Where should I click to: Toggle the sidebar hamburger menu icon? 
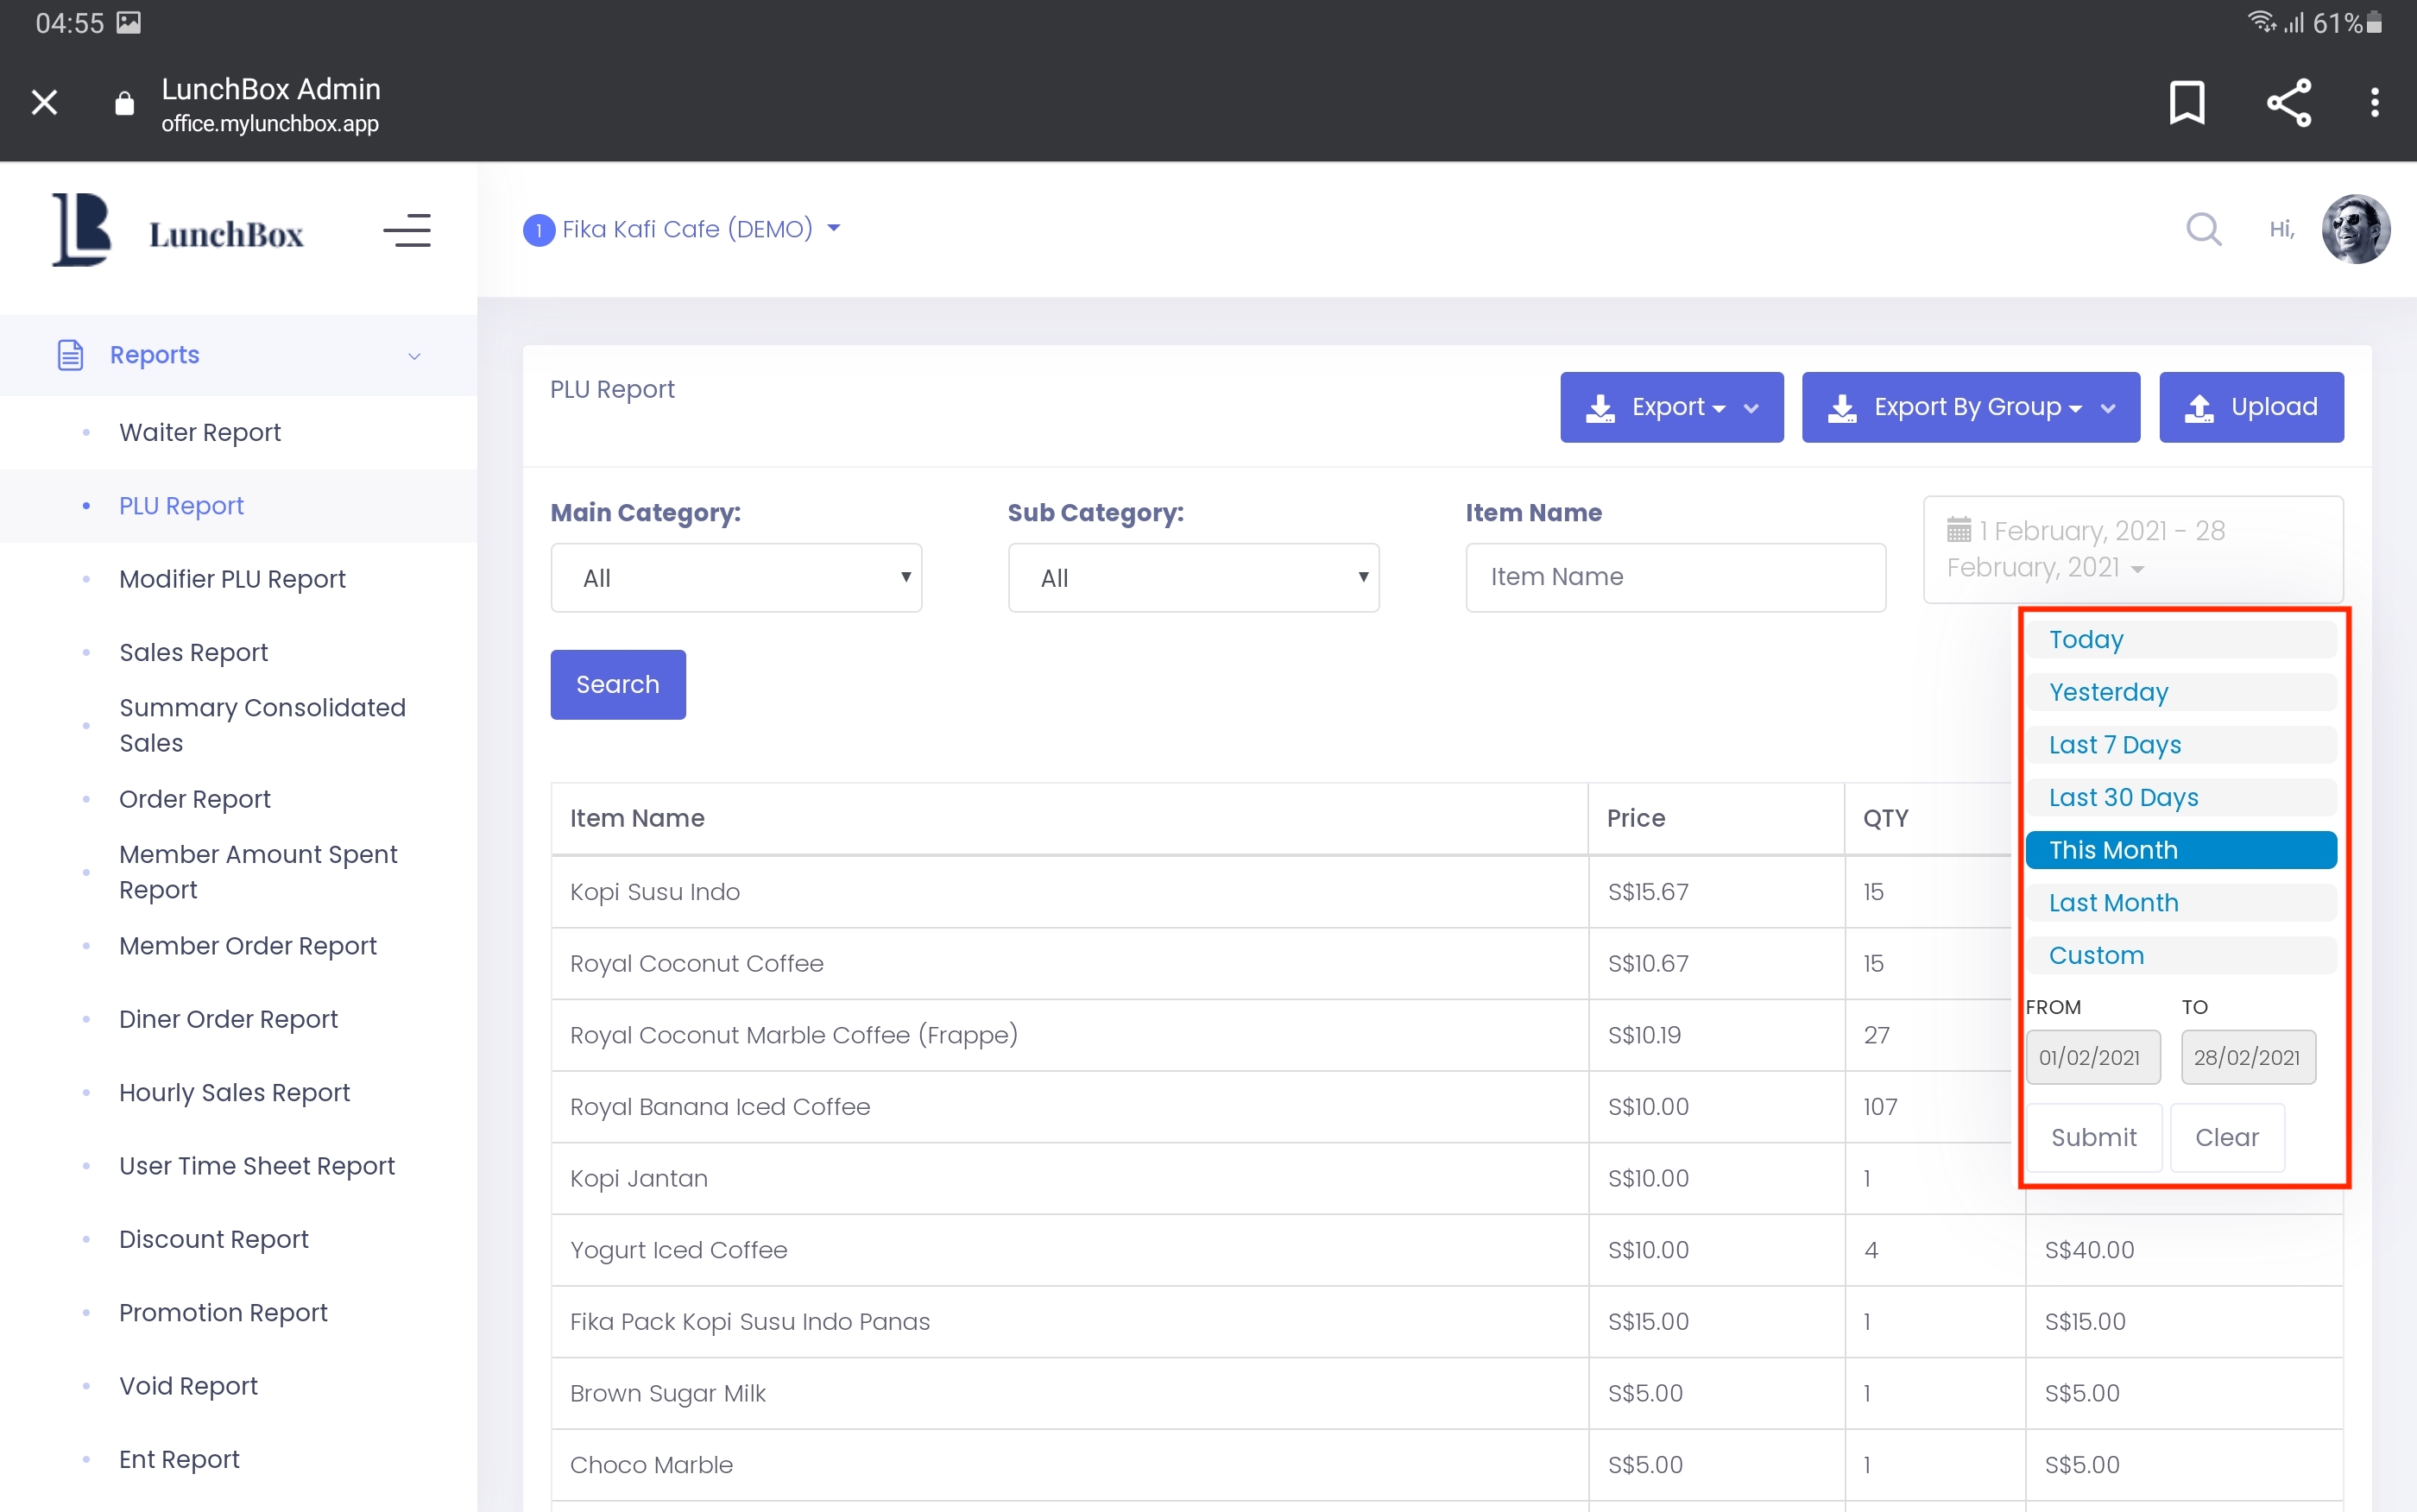407,230
